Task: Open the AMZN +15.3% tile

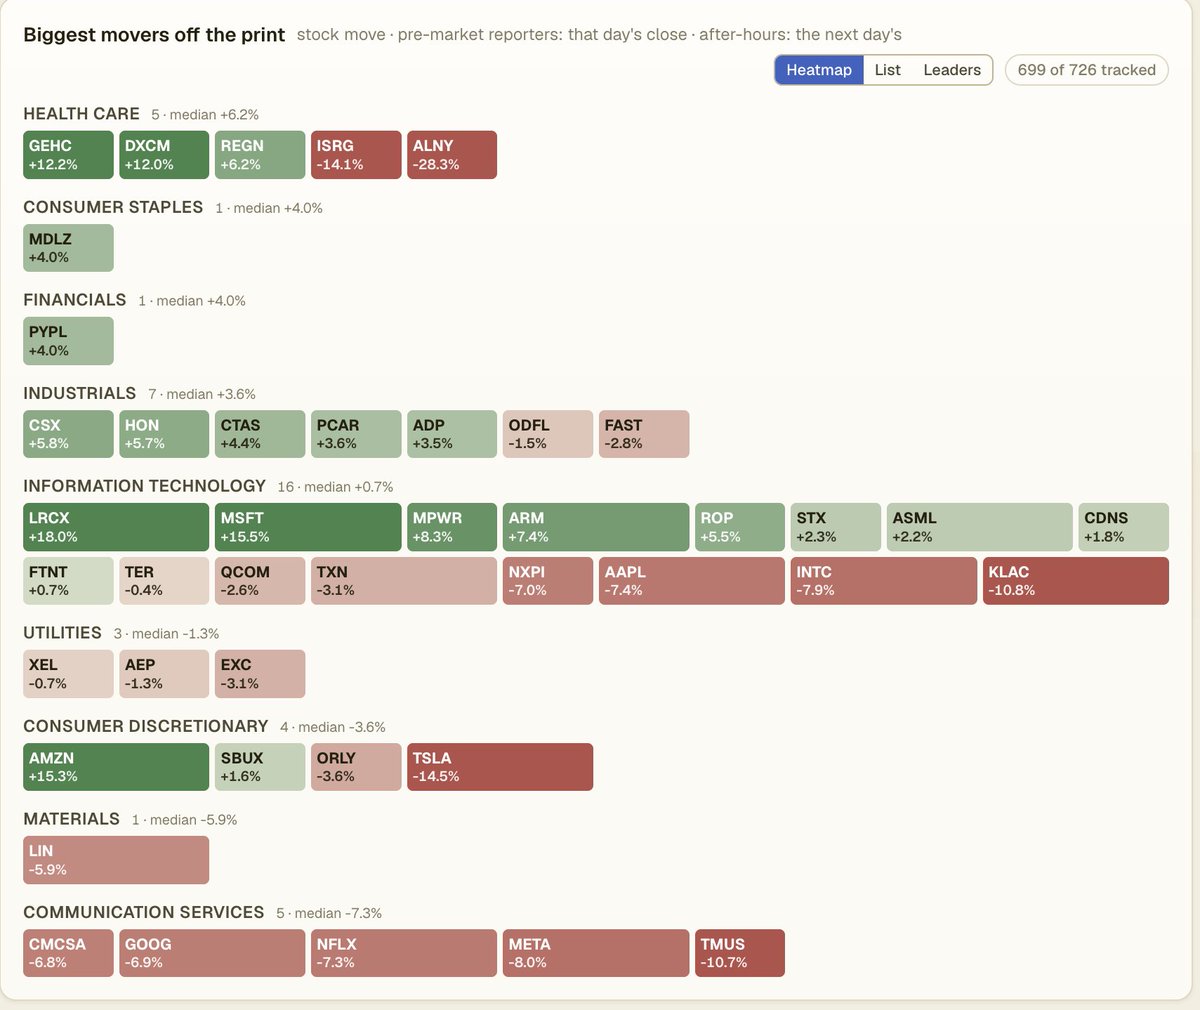Action: pyautogui.click(x=116, y=767)
